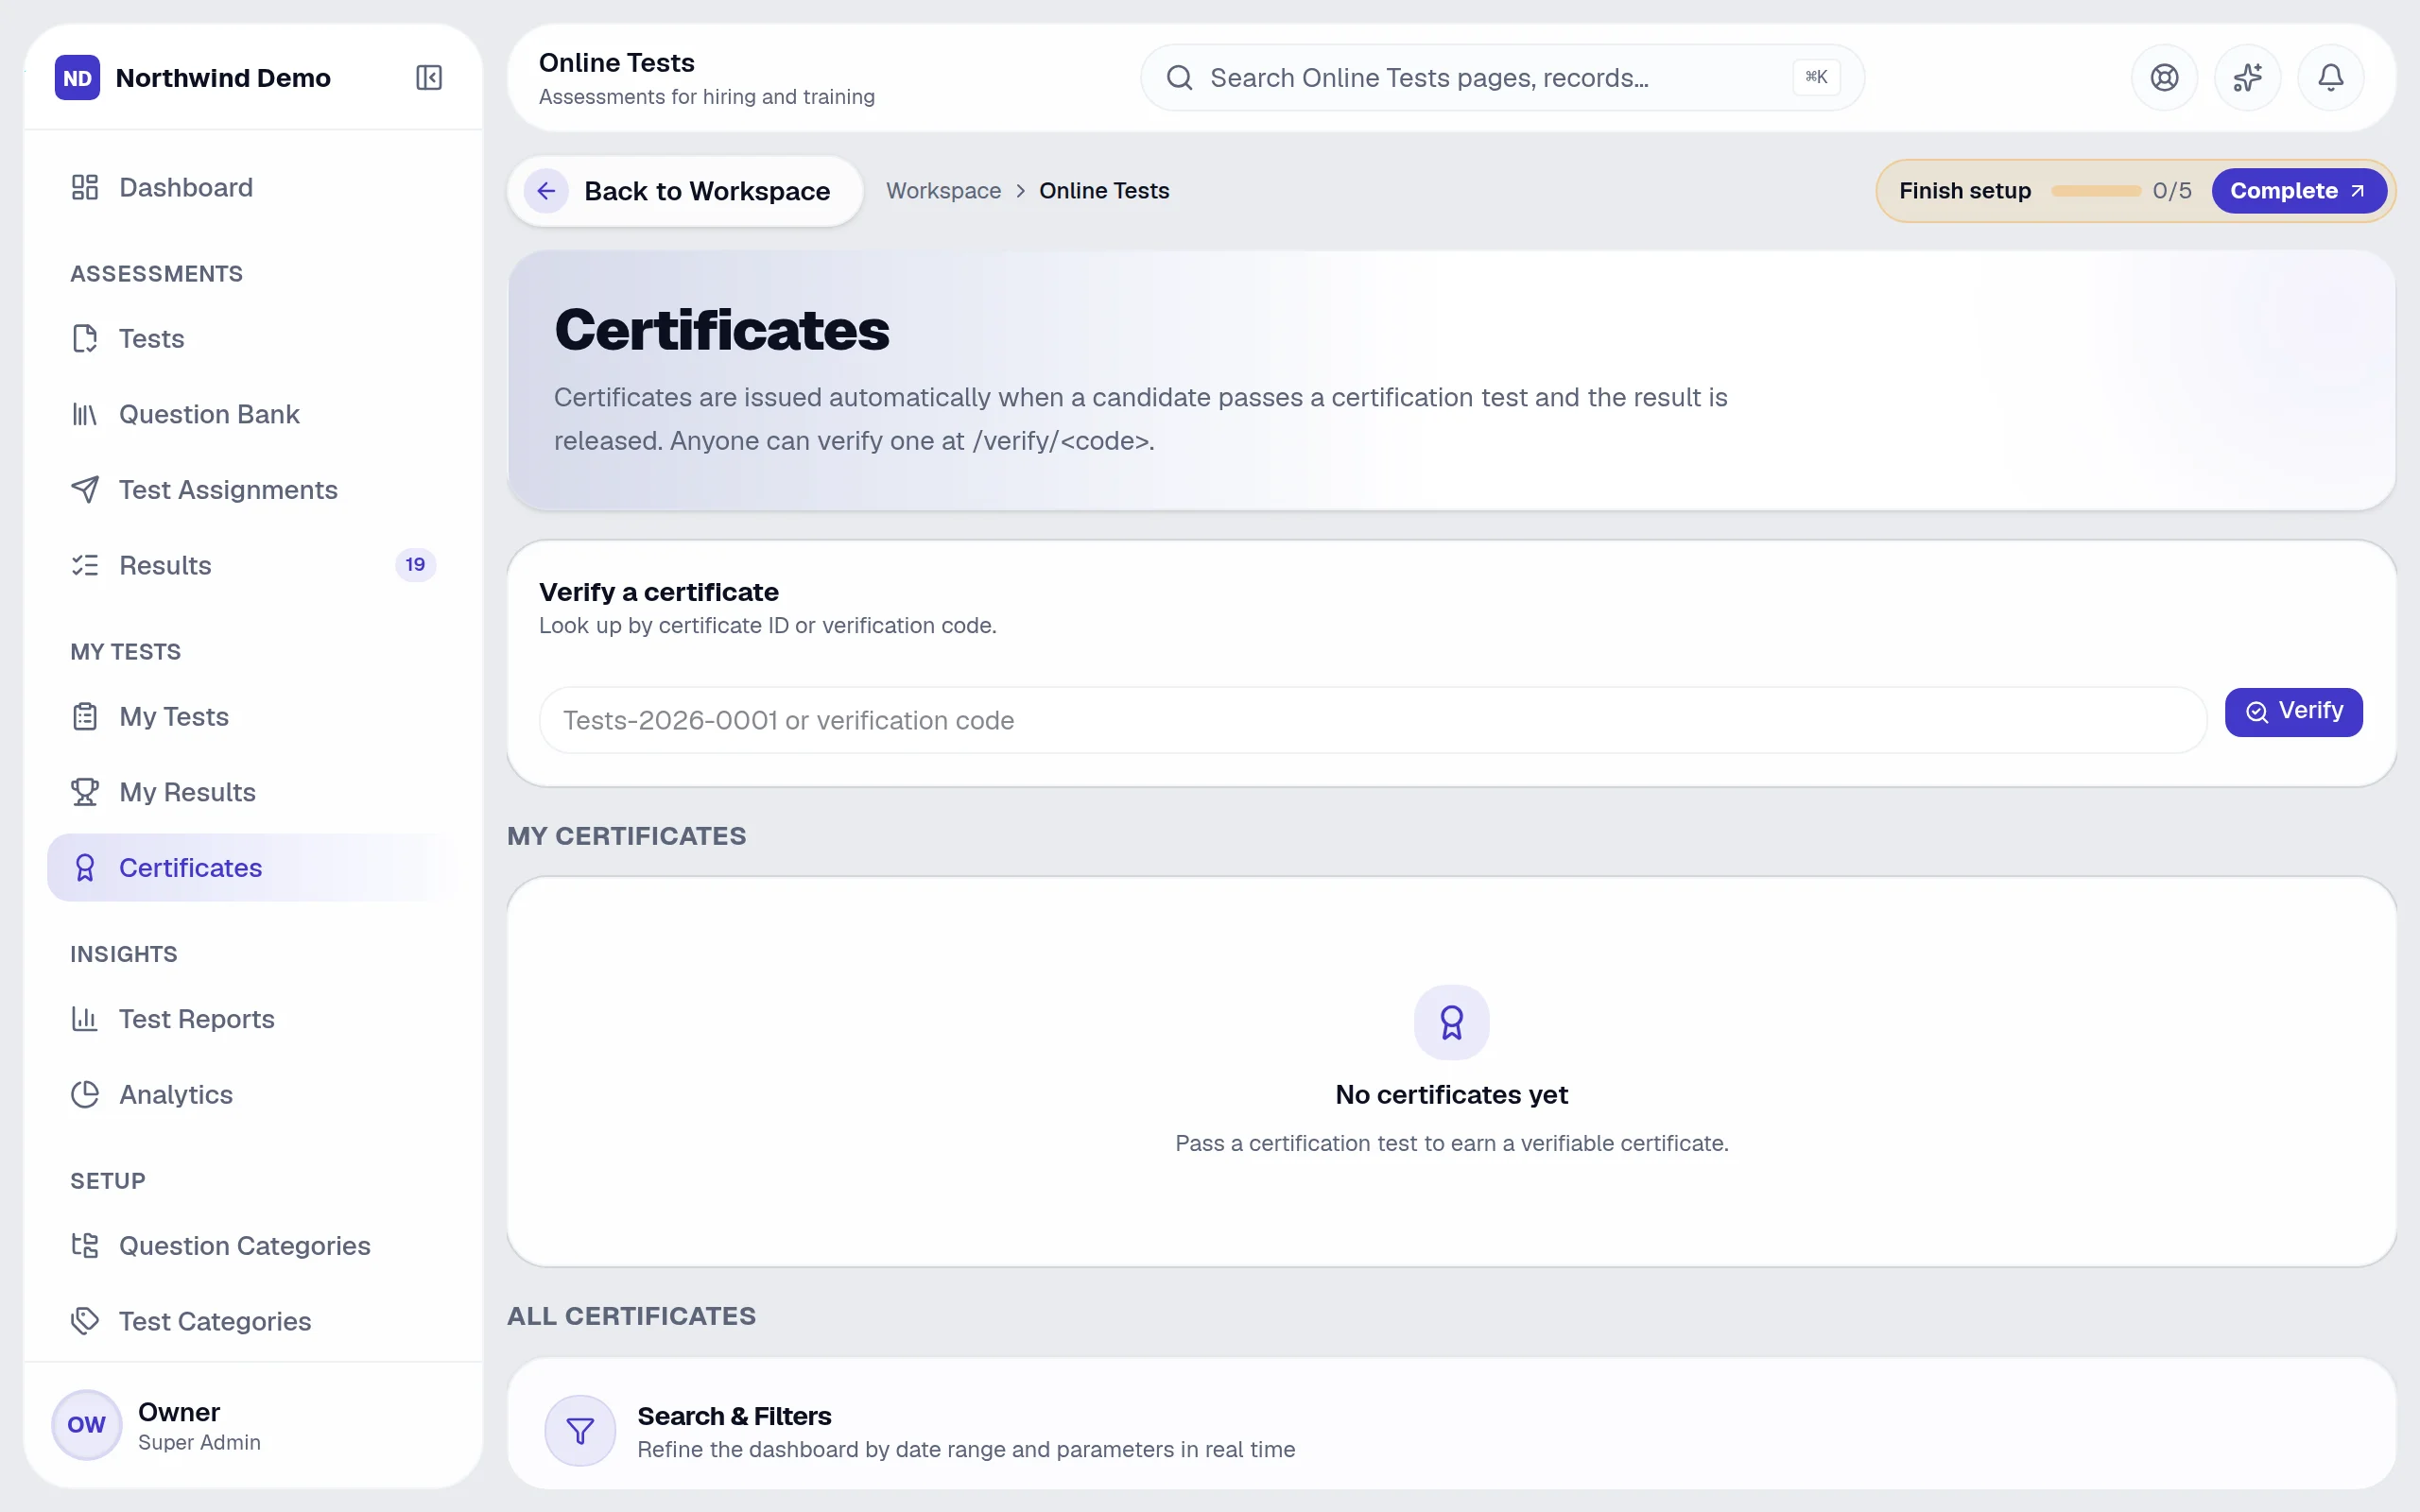Click the certificate ID verification input
The height and width of the screenshot is (1512, 2420).
[1372, 720]
